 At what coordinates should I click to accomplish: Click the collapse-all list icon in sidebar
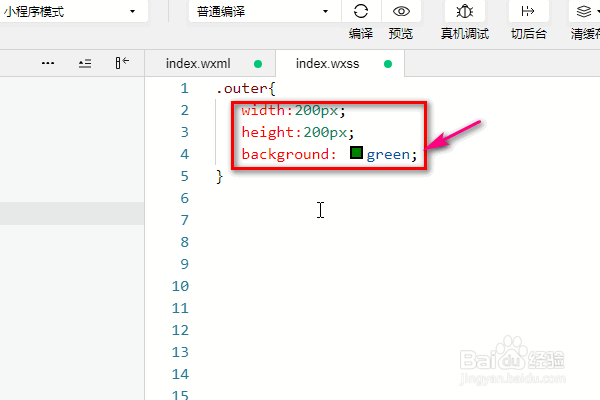85,63
